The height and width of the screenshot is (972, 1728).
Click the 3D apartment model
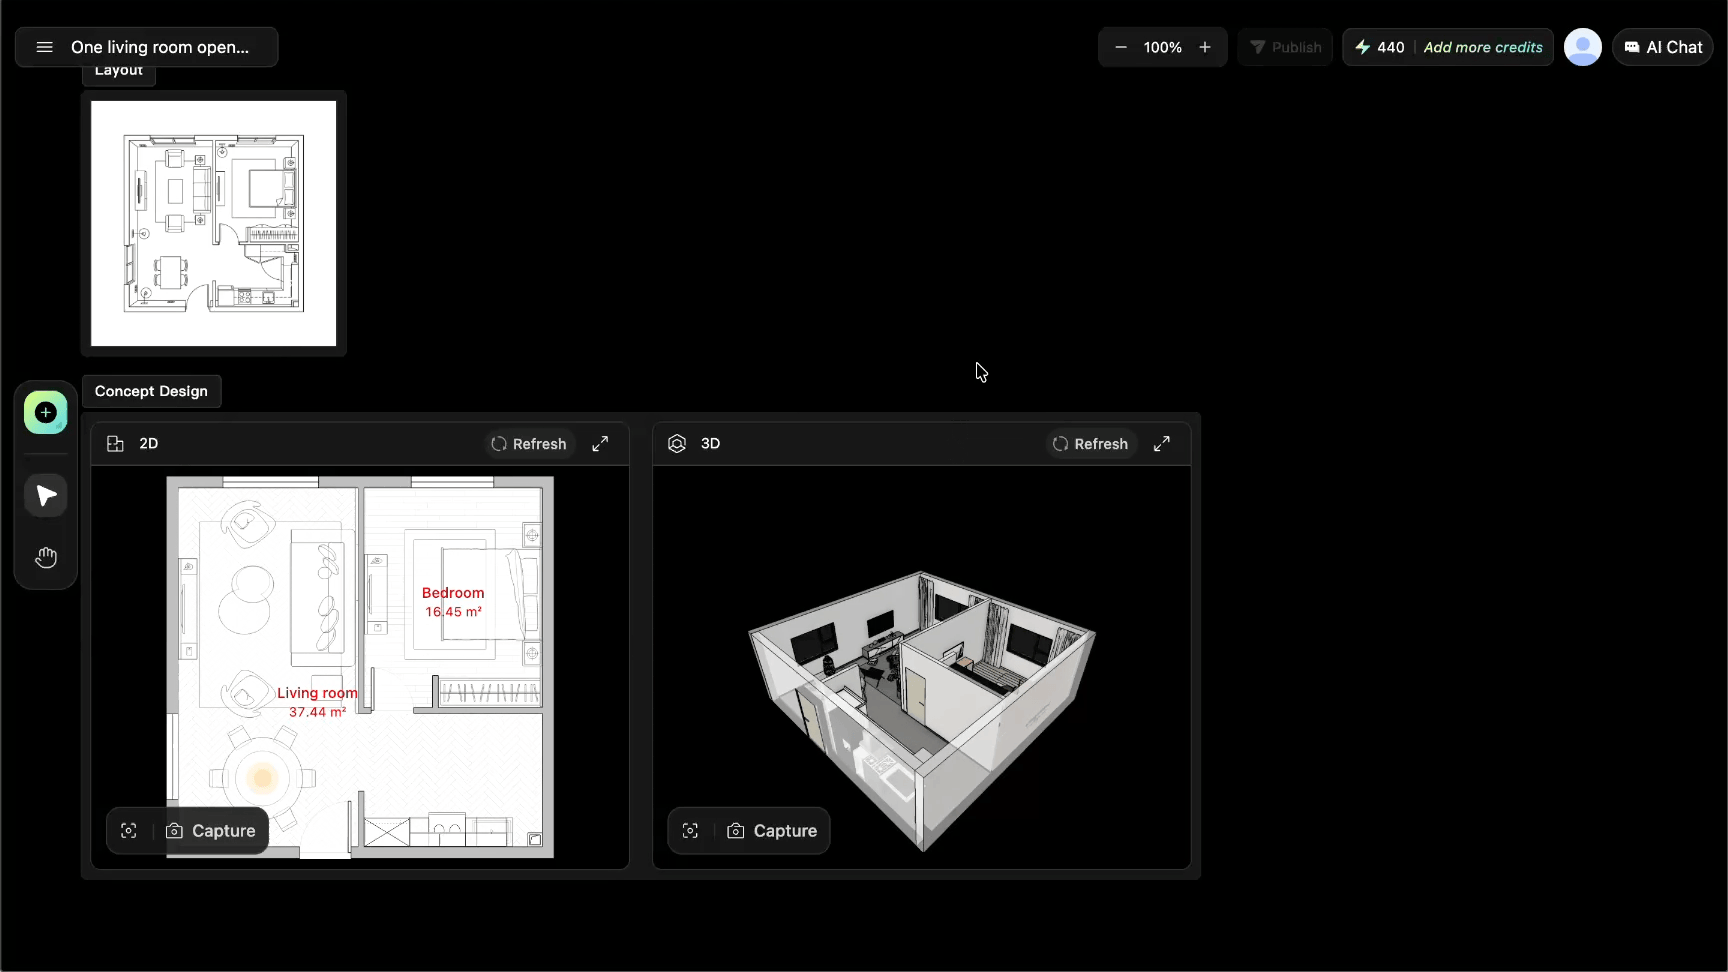tap(922, 711)
